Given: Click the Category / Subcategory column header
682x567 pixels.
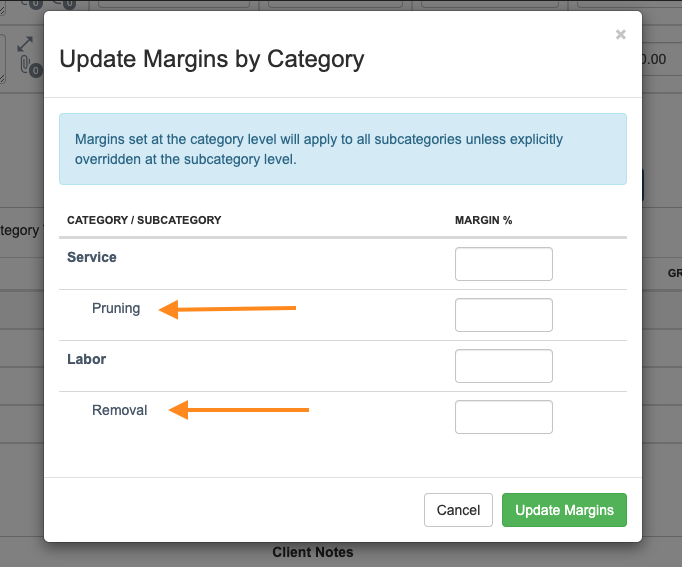Looking at the screenshot, I should 144,220.
